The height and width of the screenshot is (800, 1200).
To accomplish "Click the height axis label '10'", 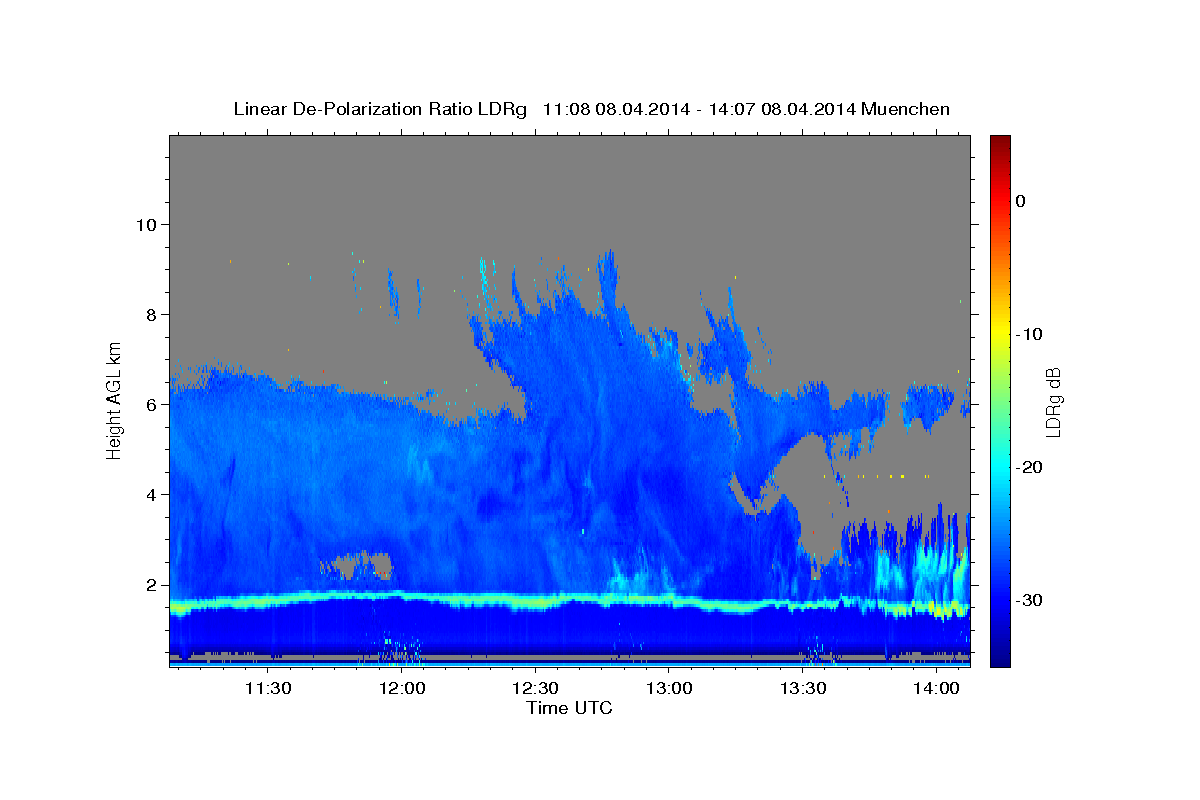I will [146, 224].
